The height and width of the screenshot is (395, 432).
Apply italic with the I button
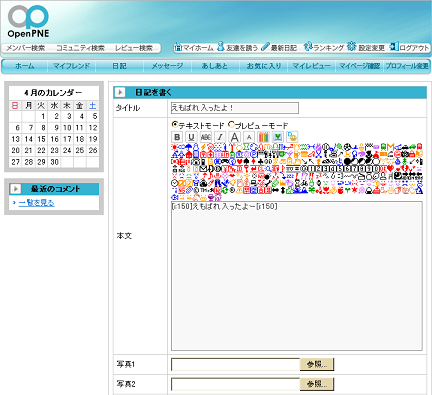(220, 137)
